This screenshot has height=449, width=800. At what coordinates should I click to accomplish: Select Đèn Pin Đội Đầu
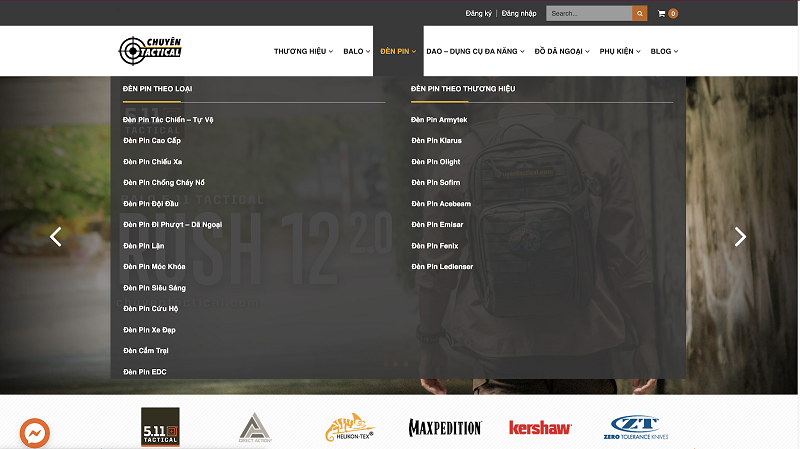point(151,204)
